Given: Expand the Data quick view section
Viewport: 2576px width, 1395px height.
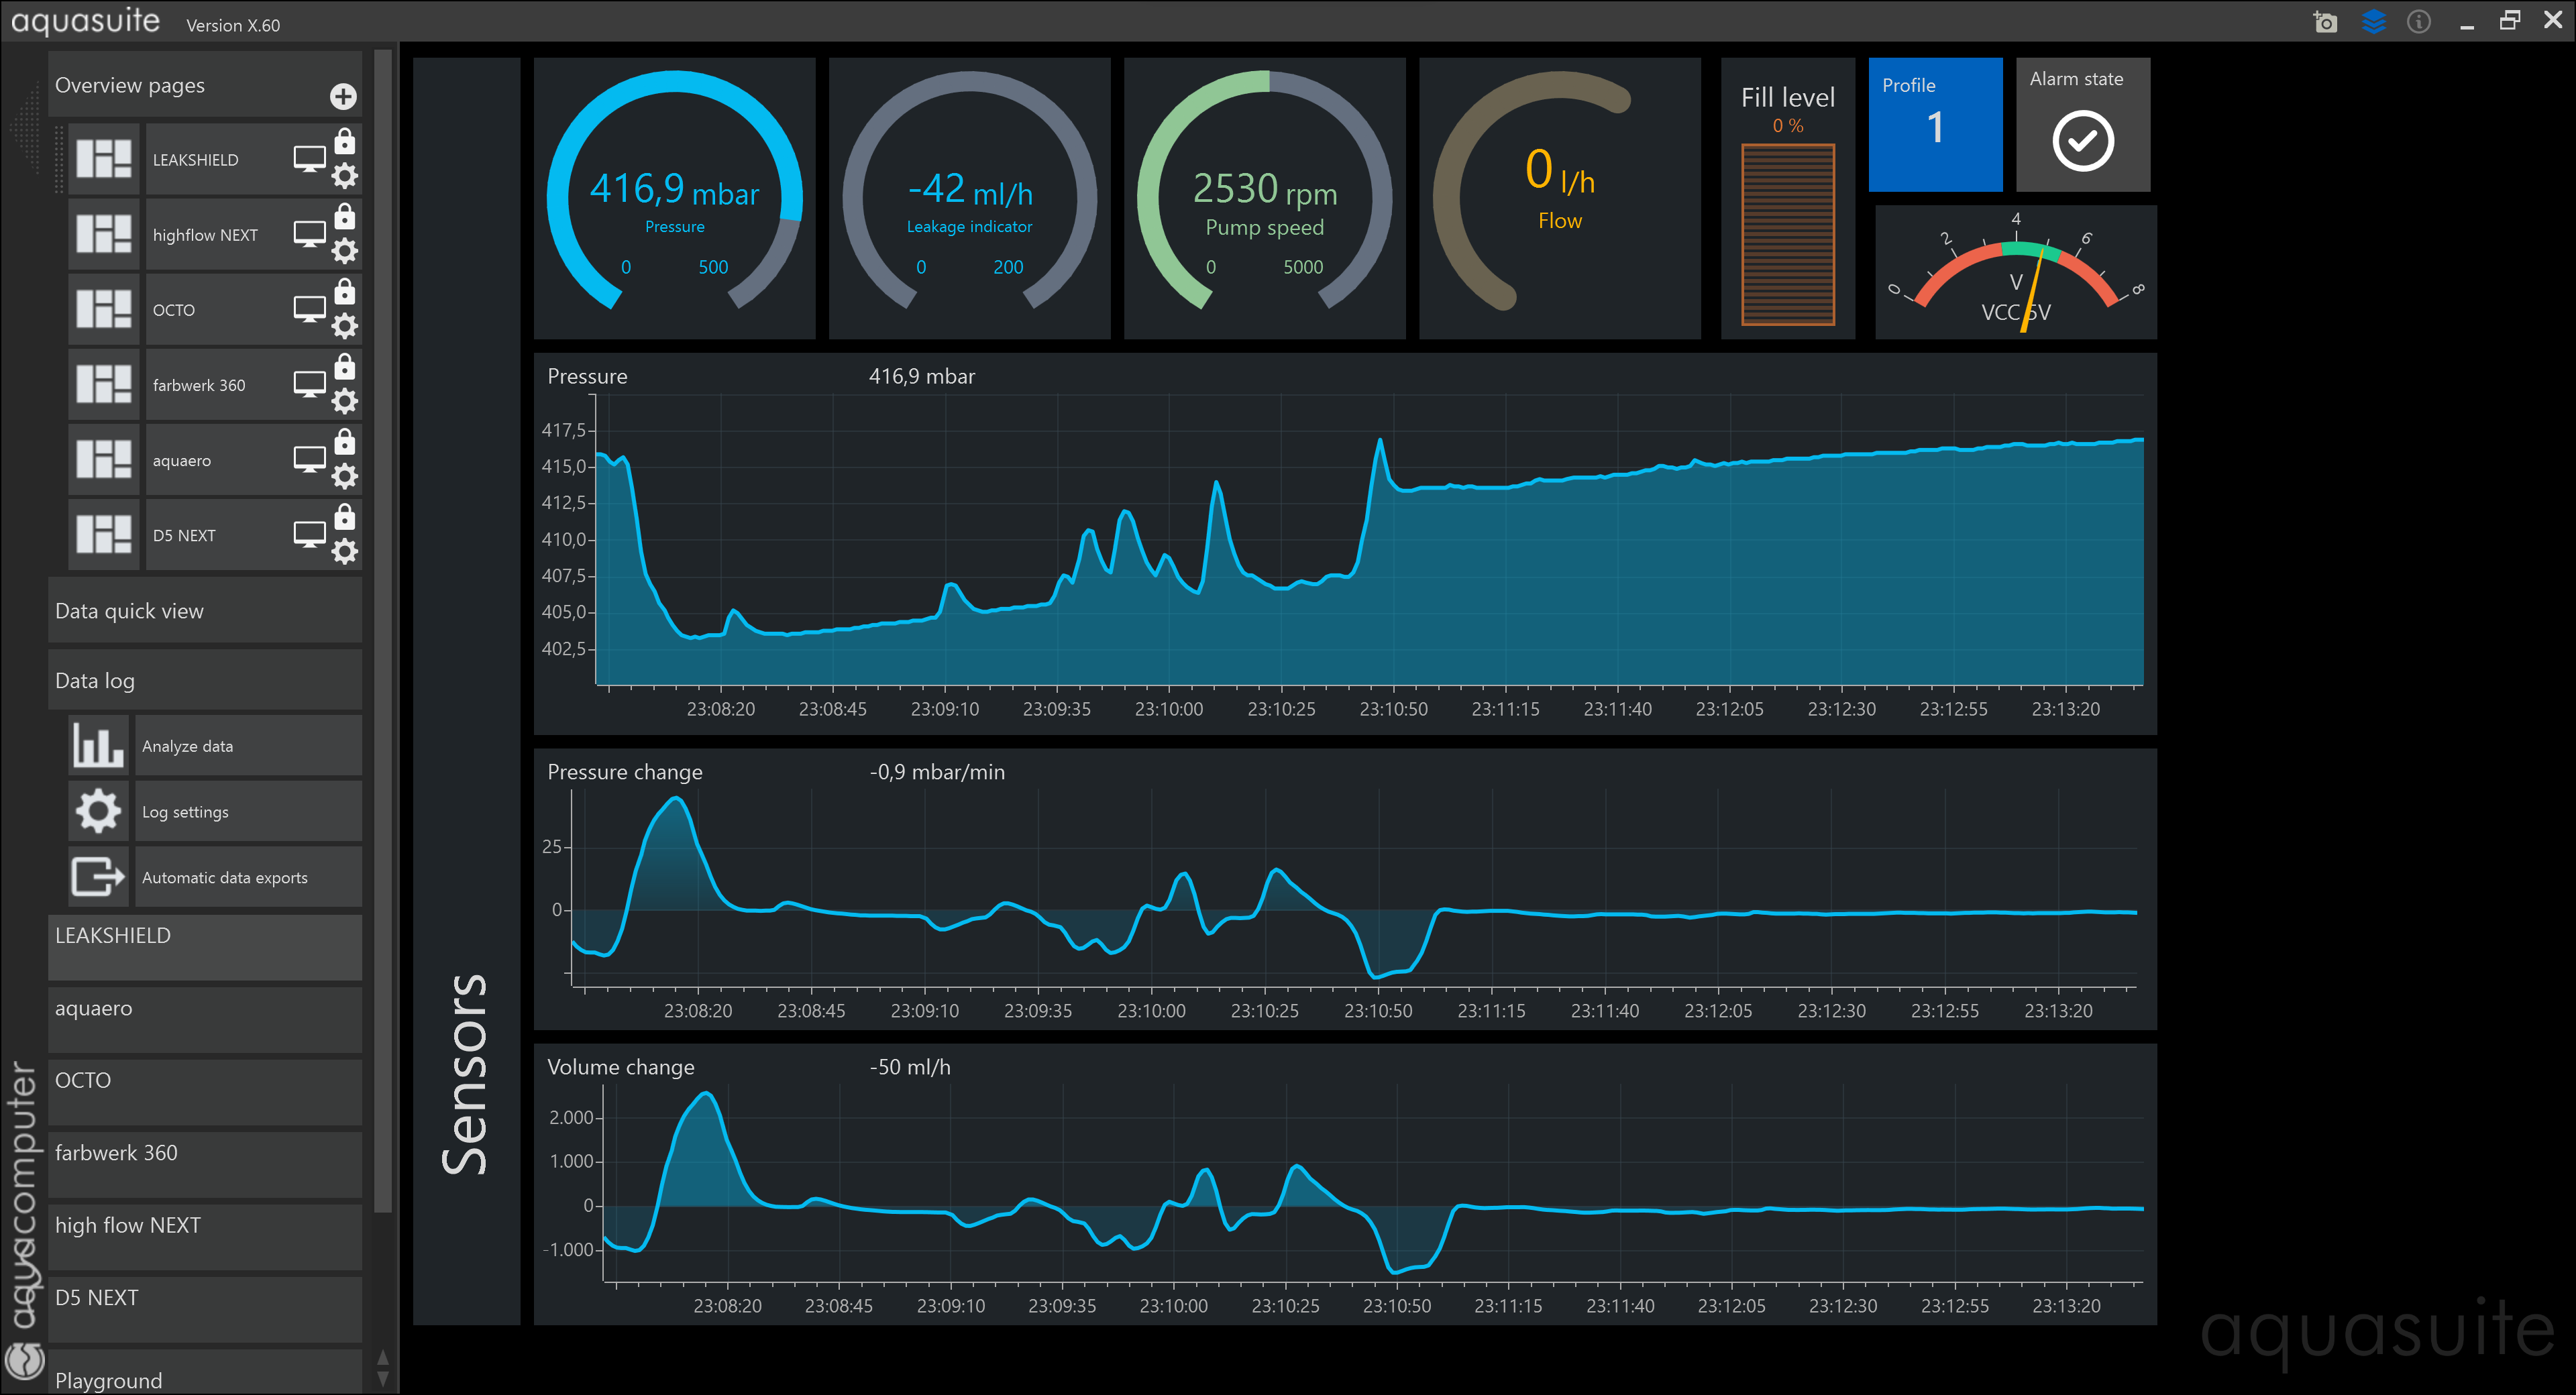Looking at the screenshot, I should [205, 610].
